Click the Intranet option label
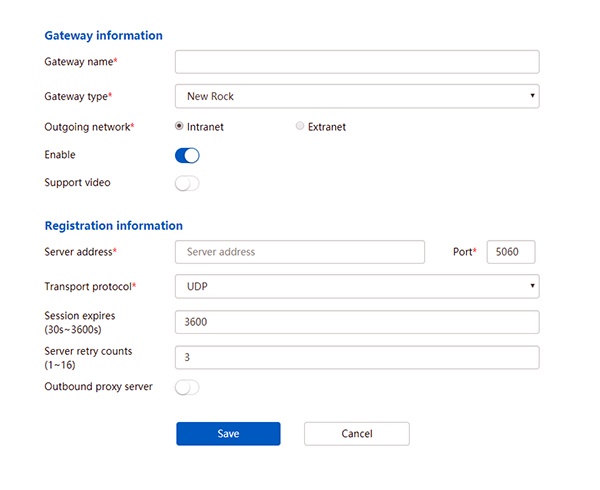Viewport: 600px width, 490px height. 205,127
